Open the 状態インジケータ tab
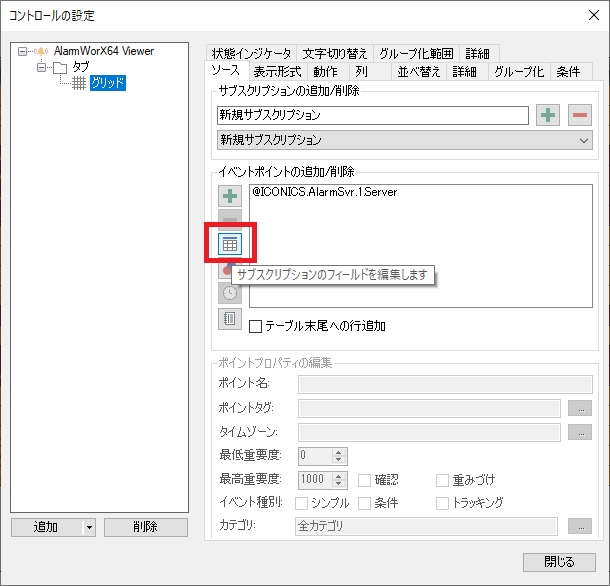 pyautogui.click(x=251, y=53)
